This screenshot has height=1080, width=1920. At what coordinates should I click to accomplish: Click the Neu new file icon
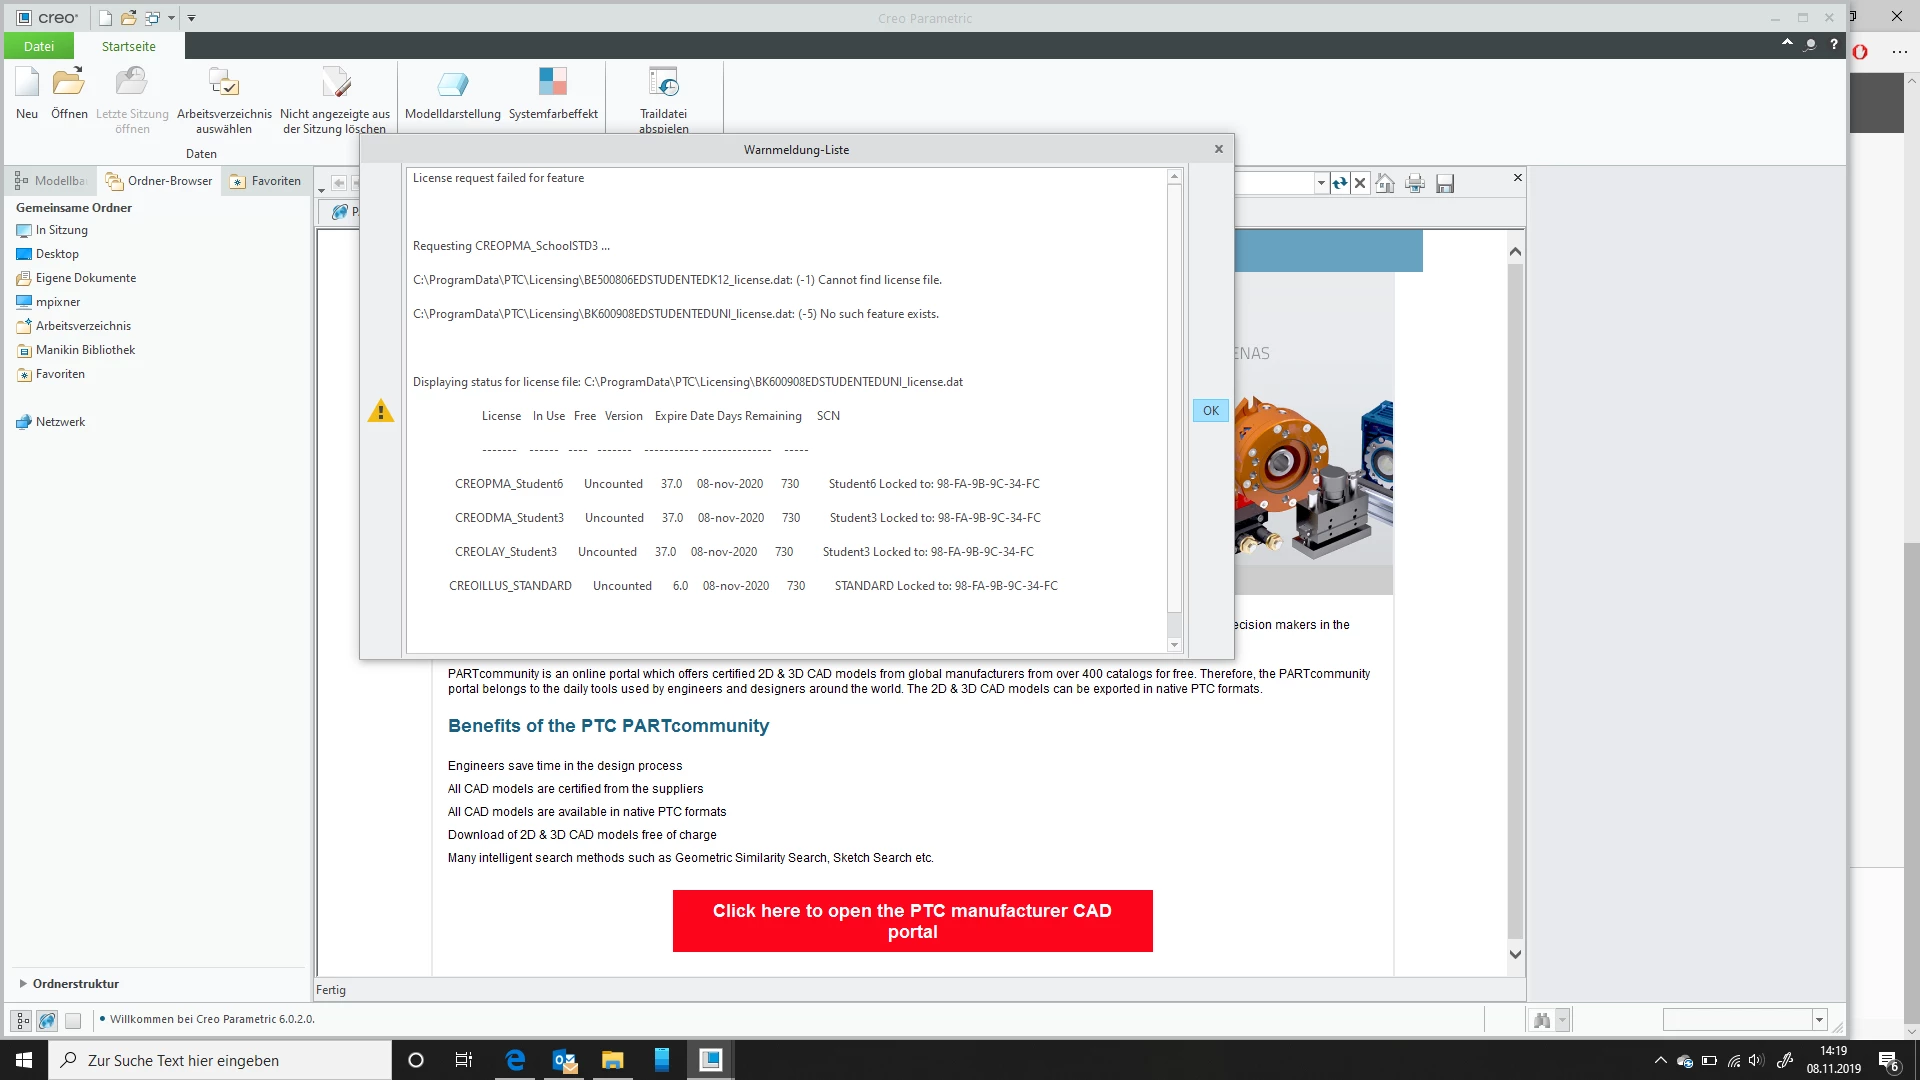point(27,84)
